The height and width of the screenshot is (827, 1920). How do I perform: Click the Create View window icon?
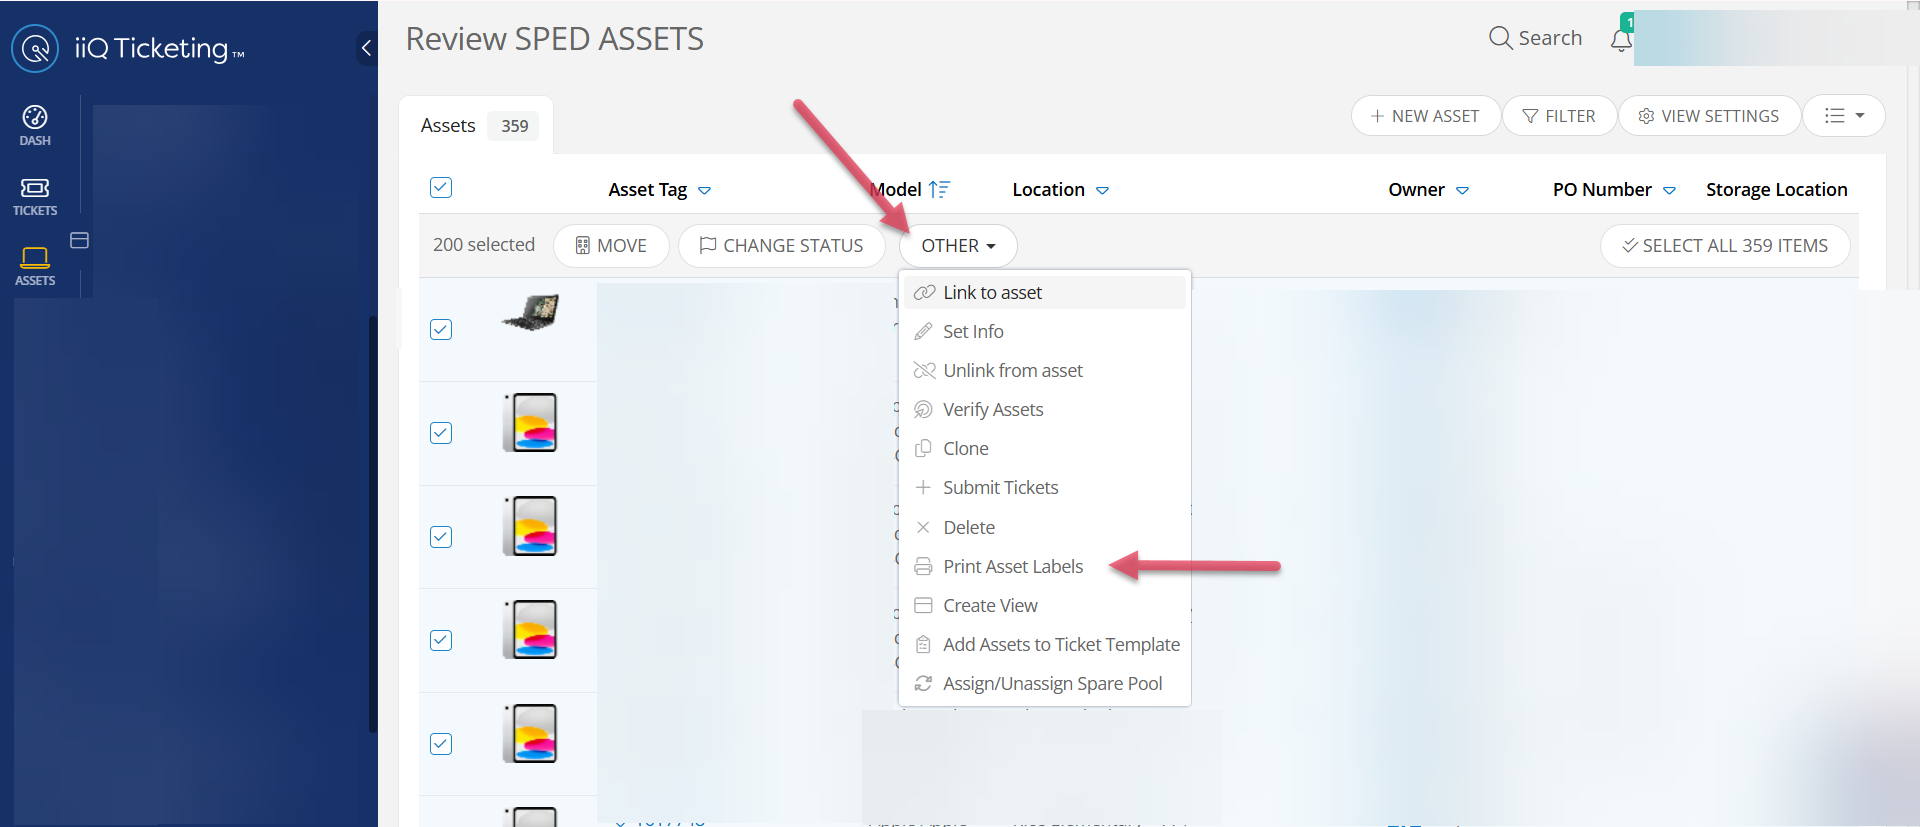tap(924, 605)
